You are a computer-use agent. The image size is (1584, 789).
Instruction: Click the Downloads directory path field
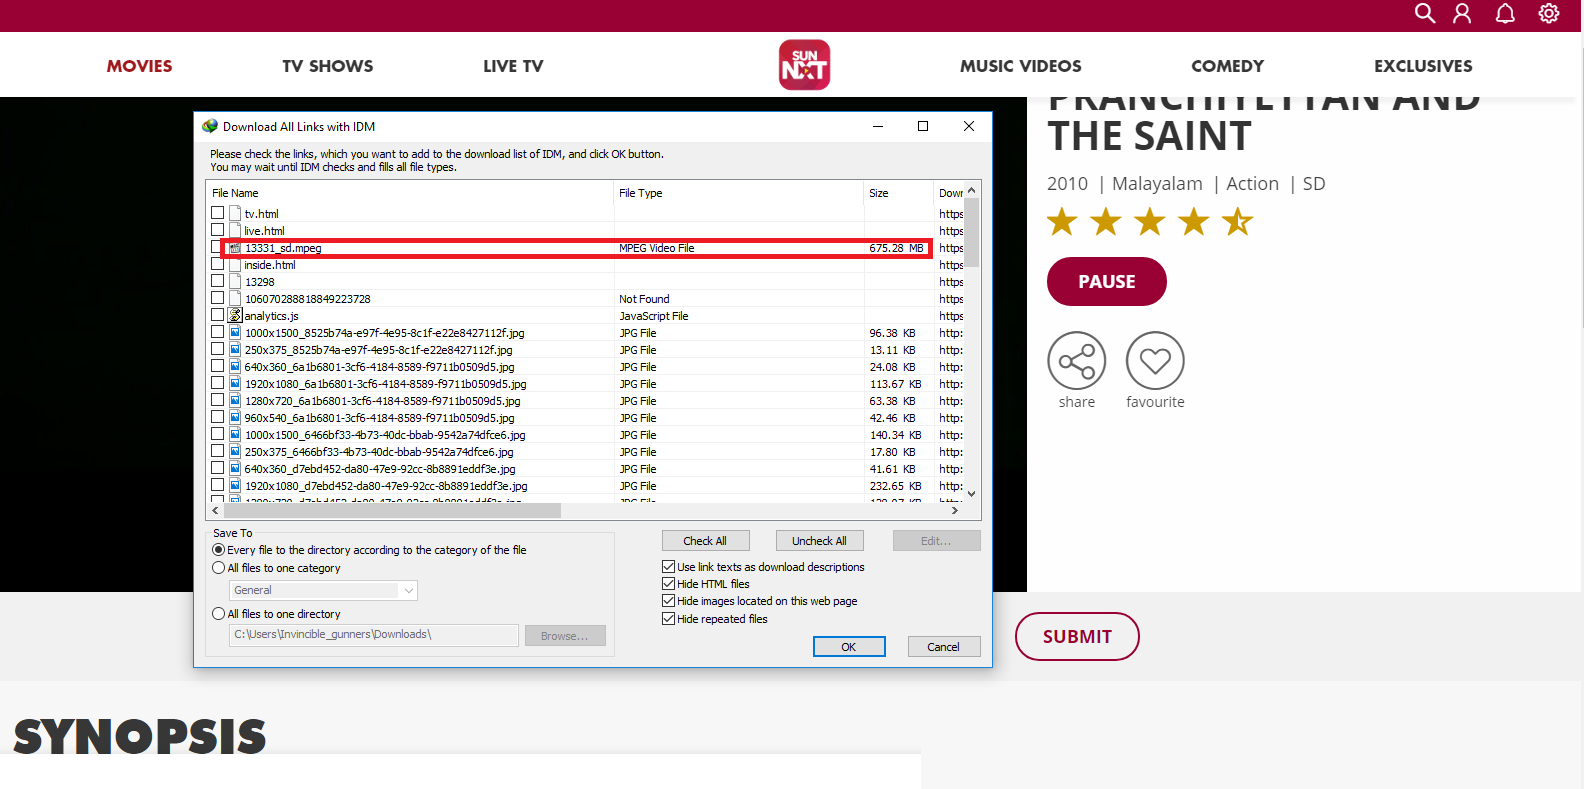374,635
